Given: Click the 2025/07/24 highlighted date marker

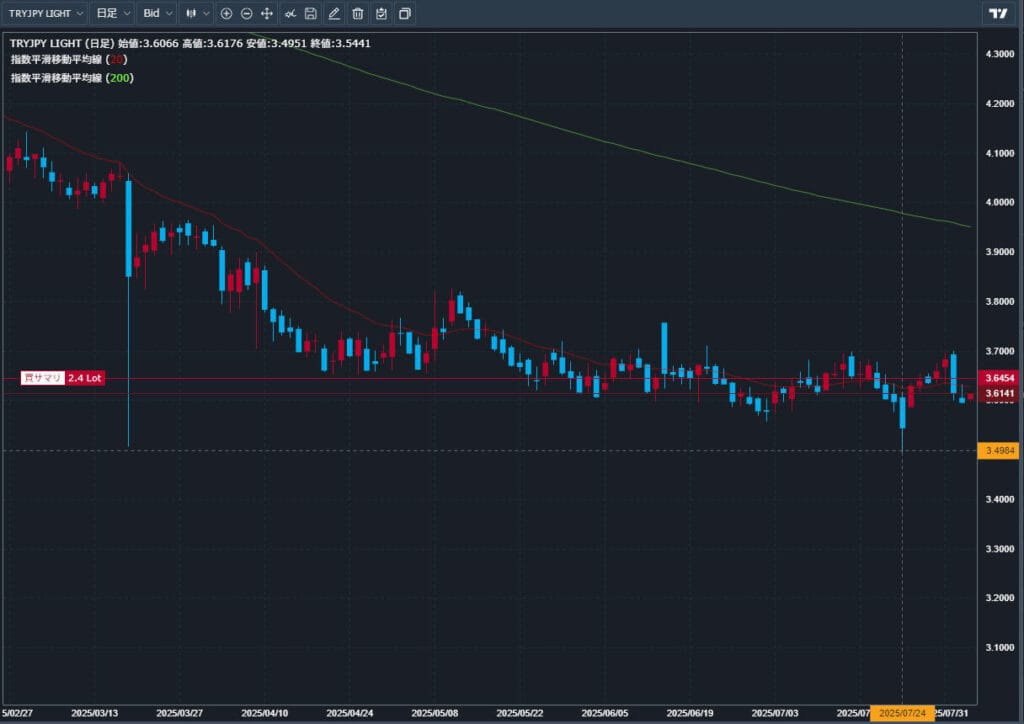Looking at the screenshot, I should click(902, 713).
